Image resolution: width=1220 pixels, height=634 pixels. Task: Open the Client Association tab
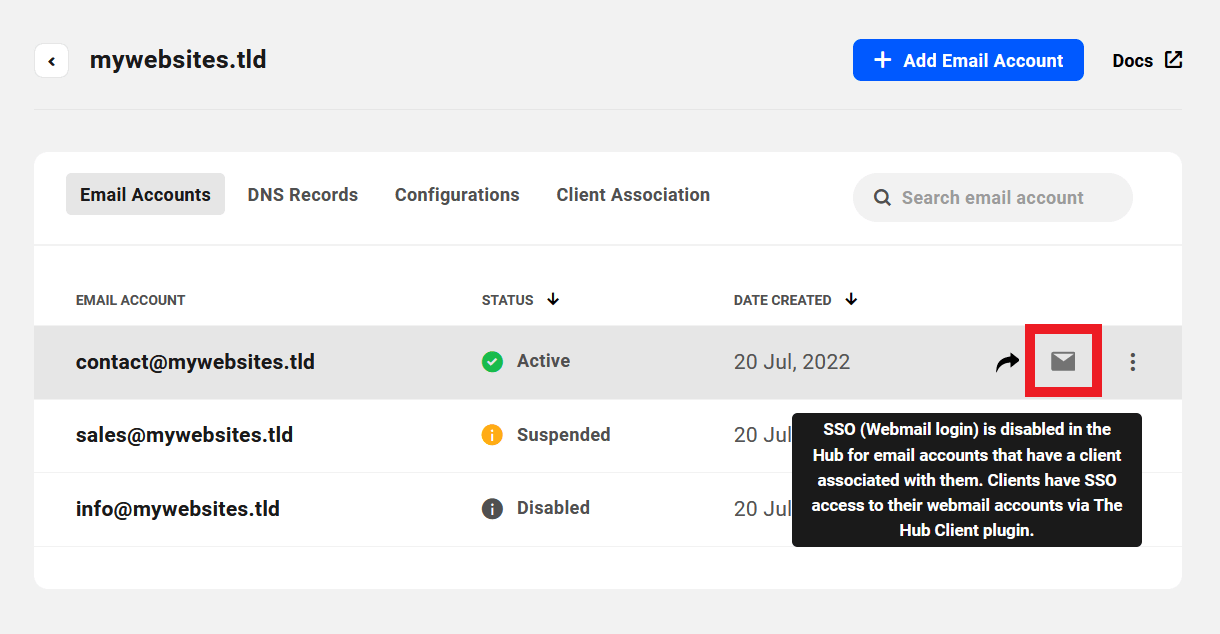[x=633, y=194]
